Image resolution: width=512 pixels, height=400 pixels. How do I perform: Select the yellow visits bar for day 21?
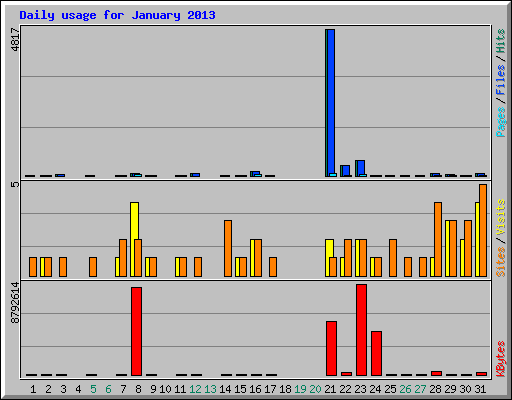(329, 248)
